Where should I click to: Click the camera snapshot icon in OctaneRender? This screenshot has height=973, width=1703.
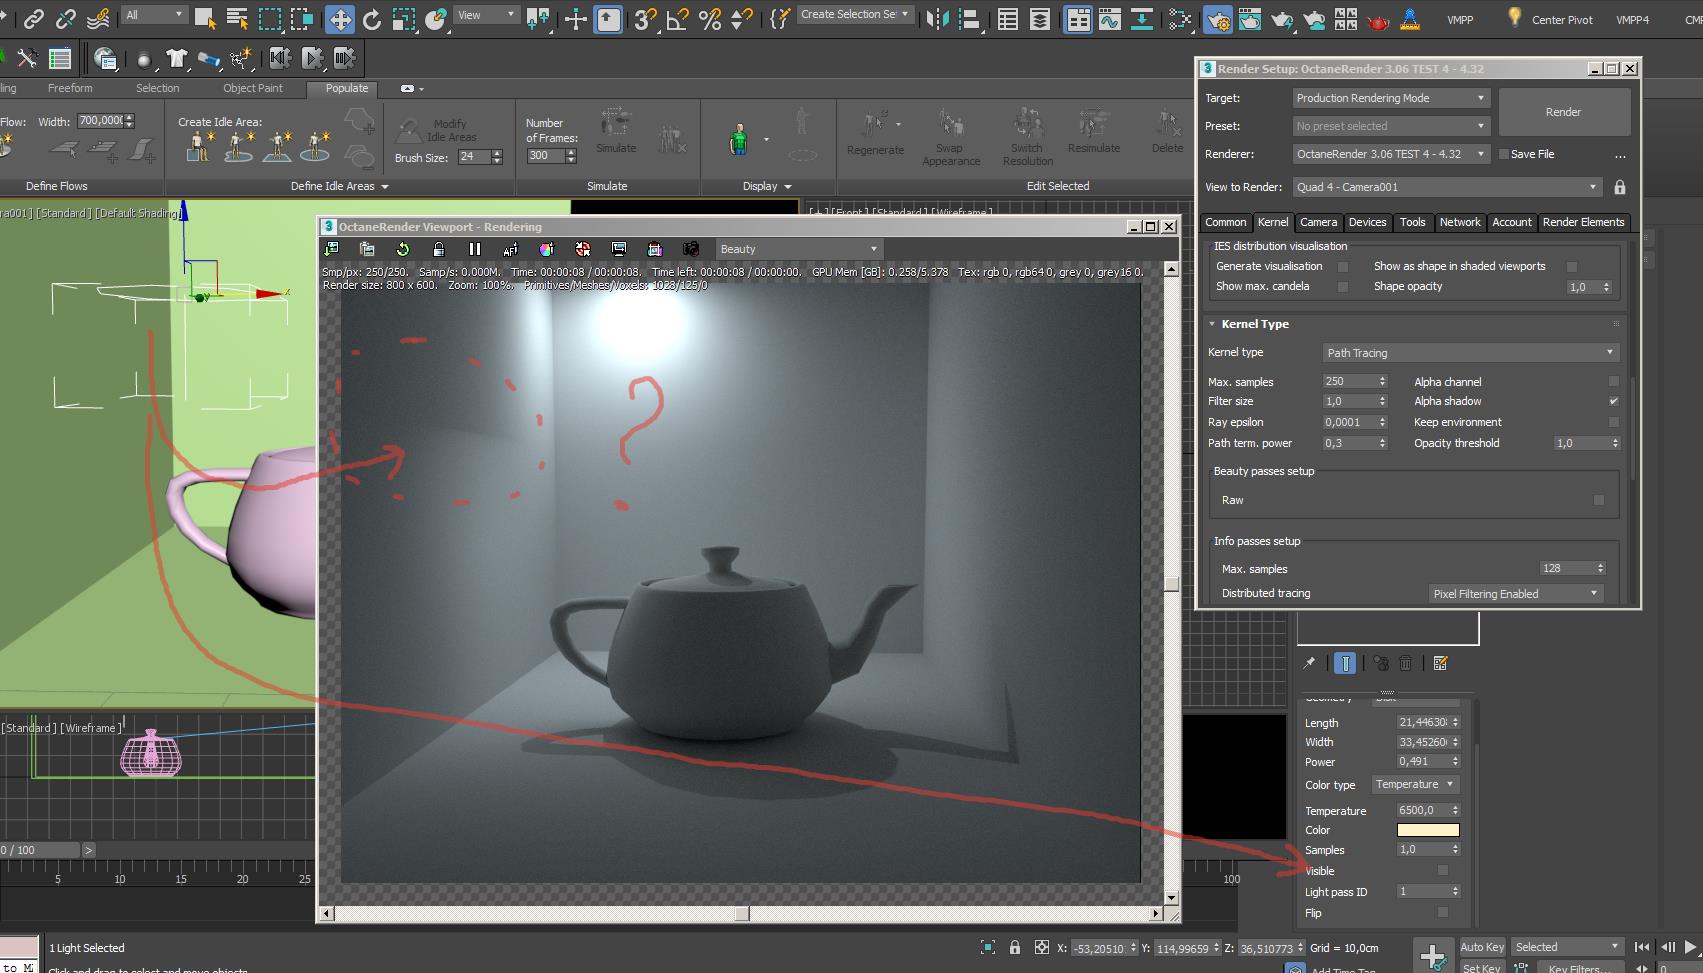click(x=691, y=249)
